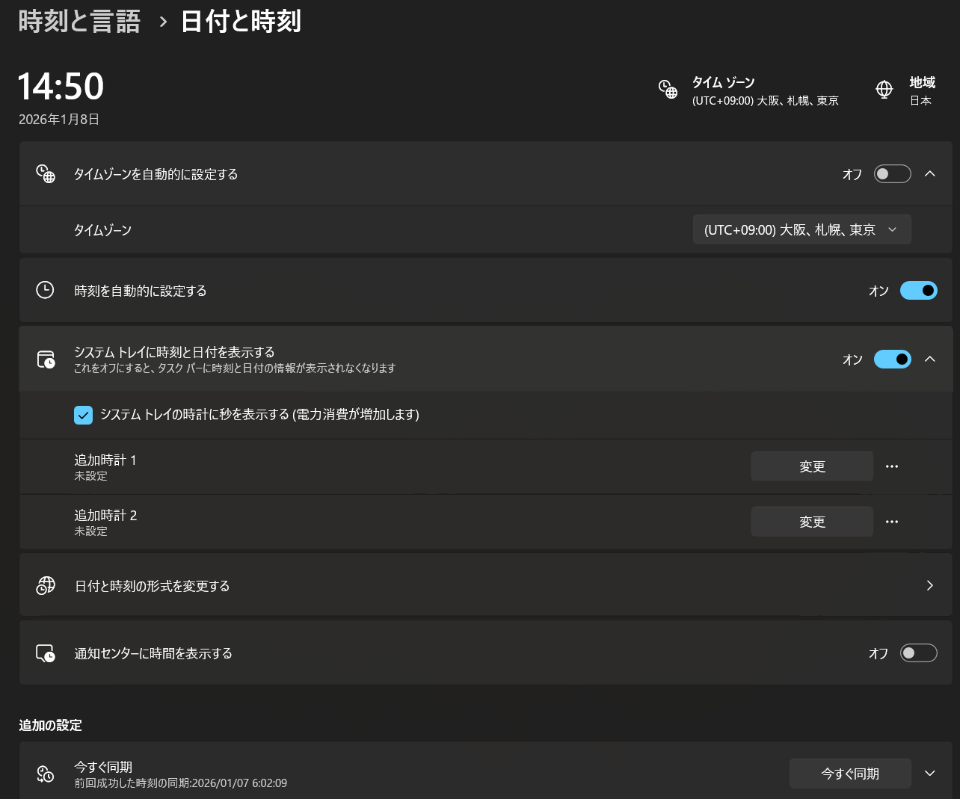Viewport: 960px width, 799px height.
Task: Click the 追加時計 2 未設定 label
Action: 105,522
